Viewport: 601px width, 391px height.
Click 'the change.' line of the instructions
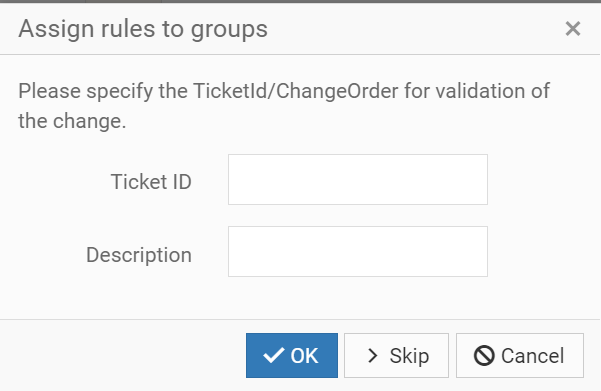[x=72, y=121]
